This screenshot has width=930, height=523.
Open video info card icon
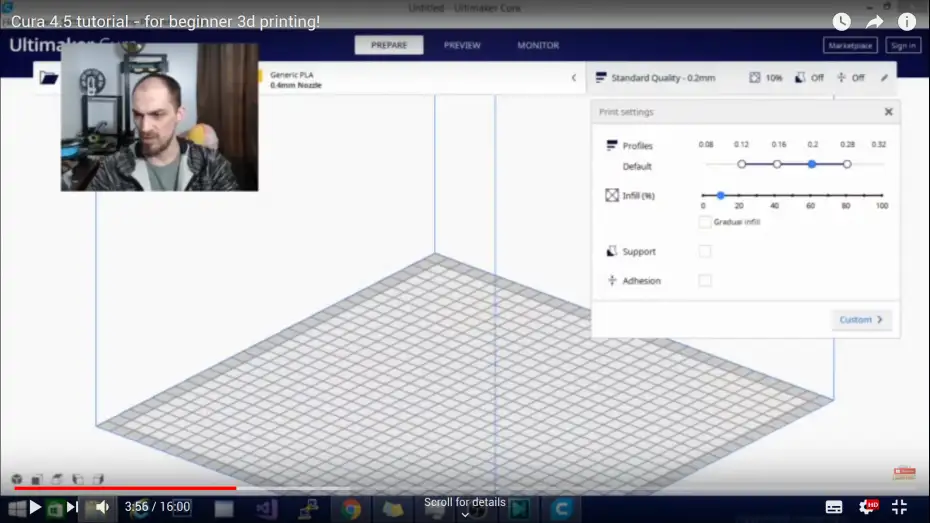906,22
